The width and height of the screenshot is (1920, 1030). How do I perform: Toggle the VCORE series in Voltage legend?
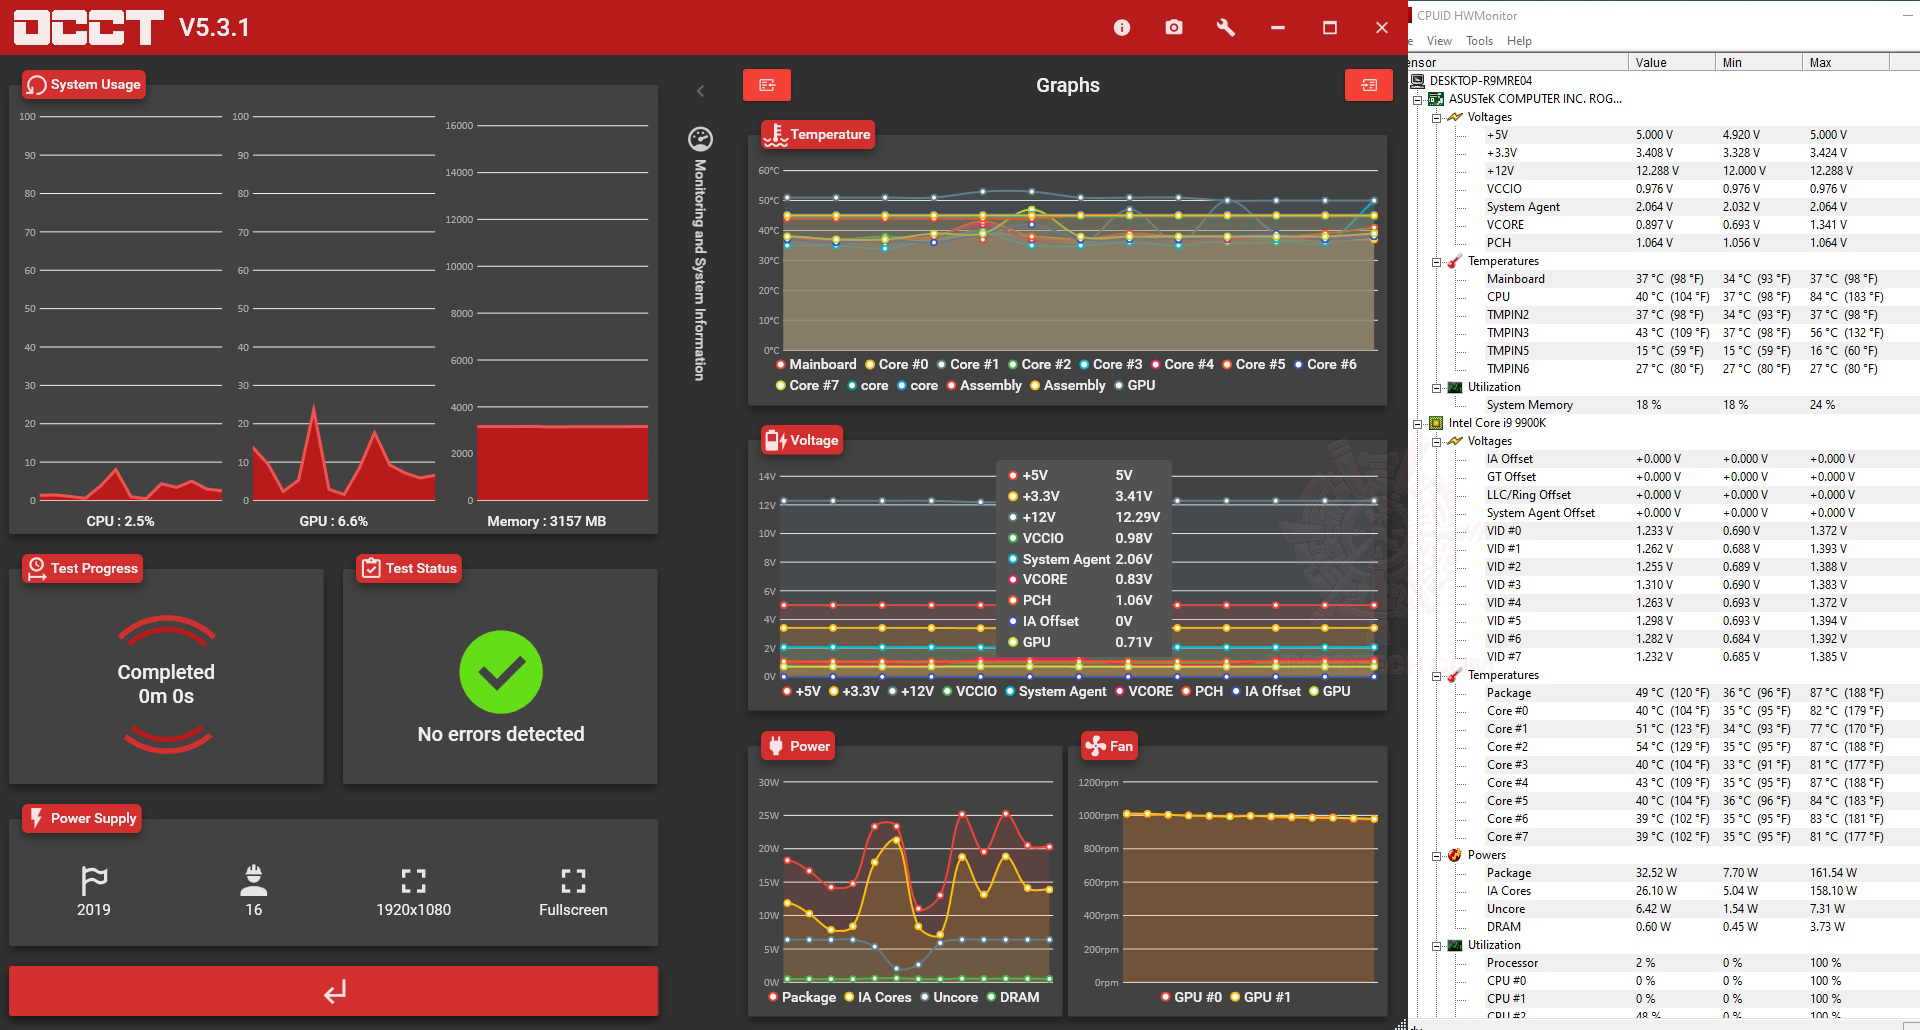(x=1143, y=691)
